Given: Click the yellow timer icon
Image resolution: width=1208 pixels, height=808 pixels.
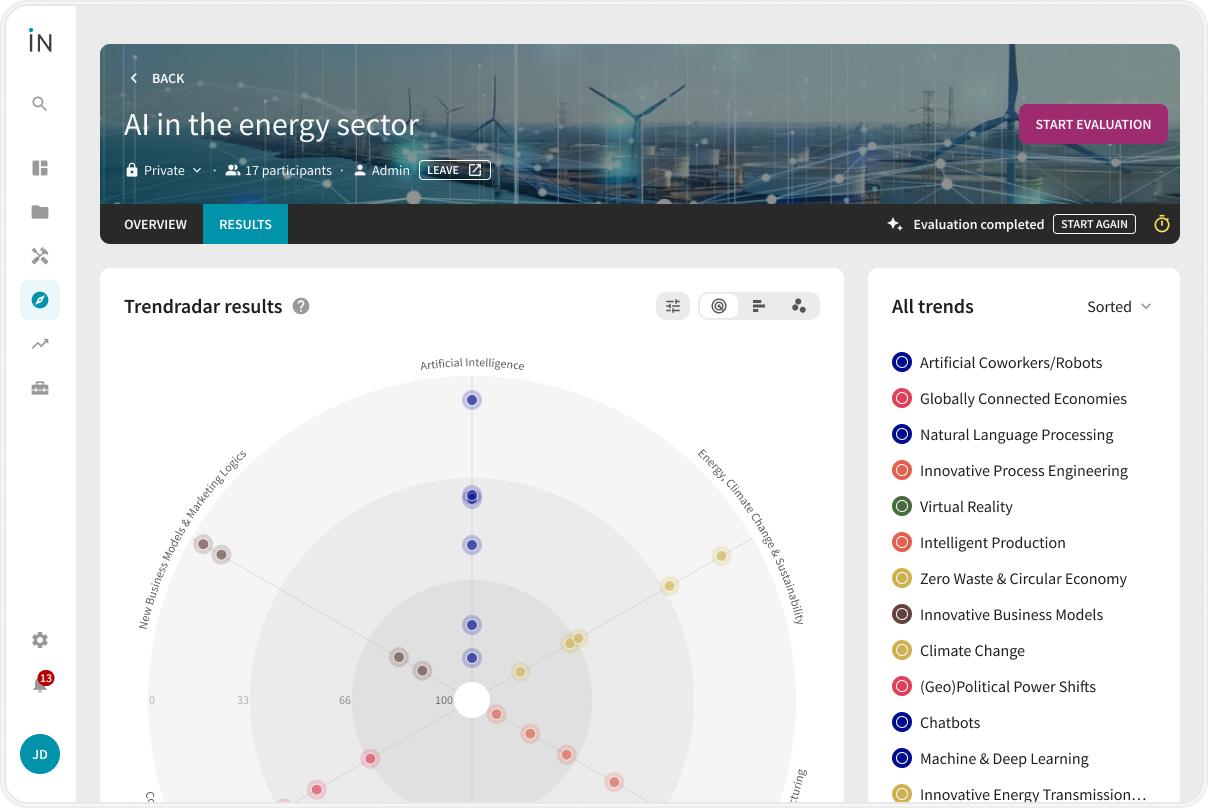Looking at the screenshot, I should click(x=1162, y=224).
